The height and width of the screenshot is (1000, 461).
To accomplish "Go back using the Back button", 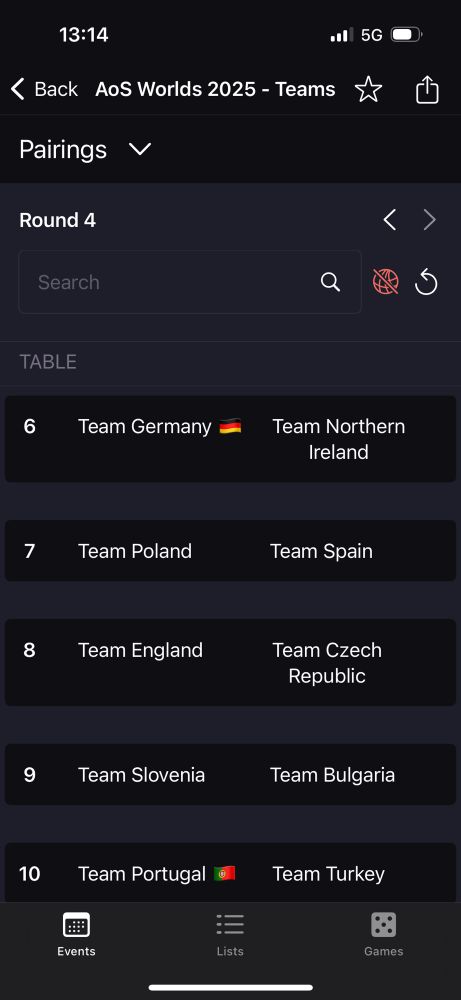I will [44, 89].
